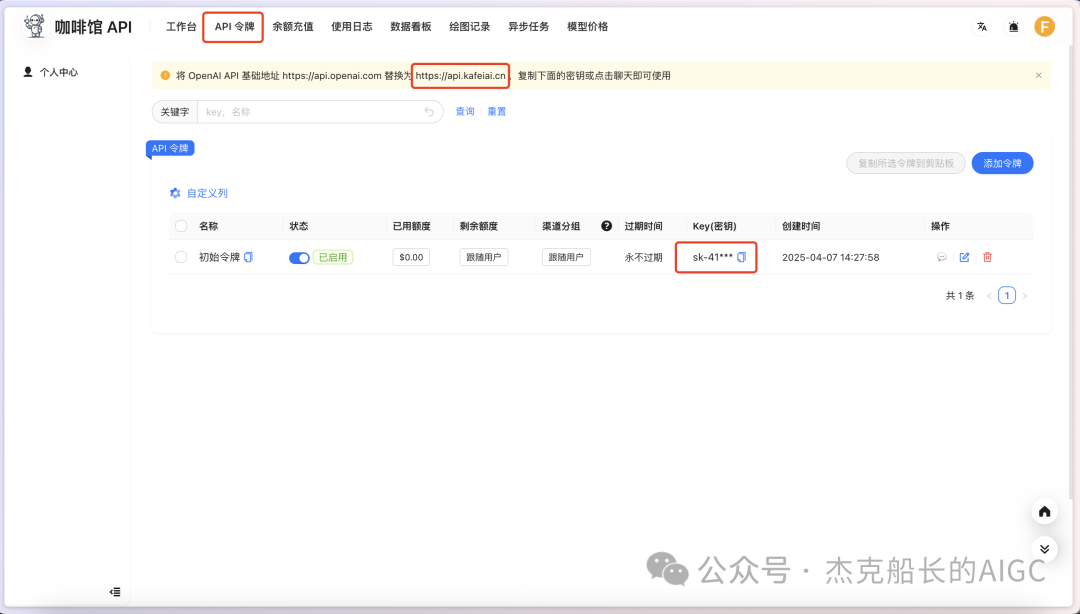Click the https://api.kafeiai.cn address in banner
This screenshot has width=1080, height=614.
tap(460, 76)
